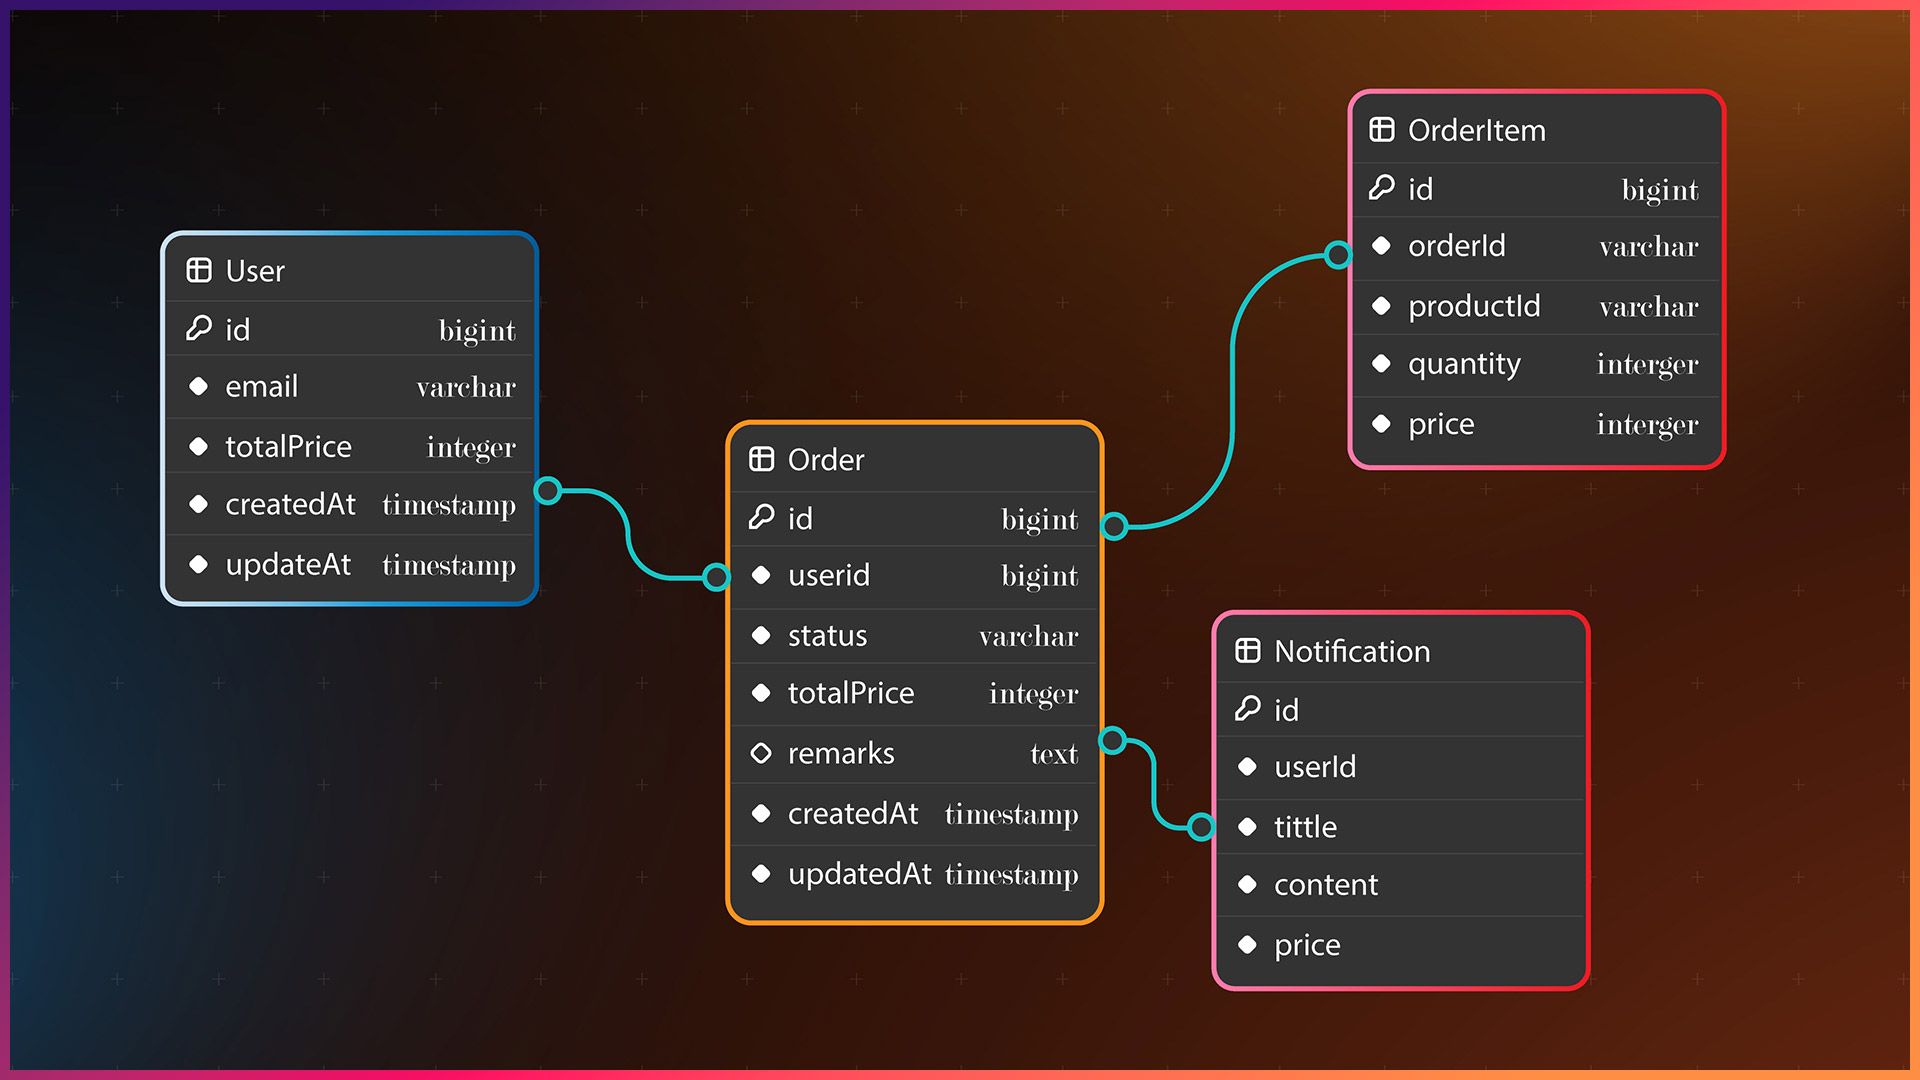1920x1080 pixels.
Task: Click the orderId field name in OrderItem
Action: 1457,247
